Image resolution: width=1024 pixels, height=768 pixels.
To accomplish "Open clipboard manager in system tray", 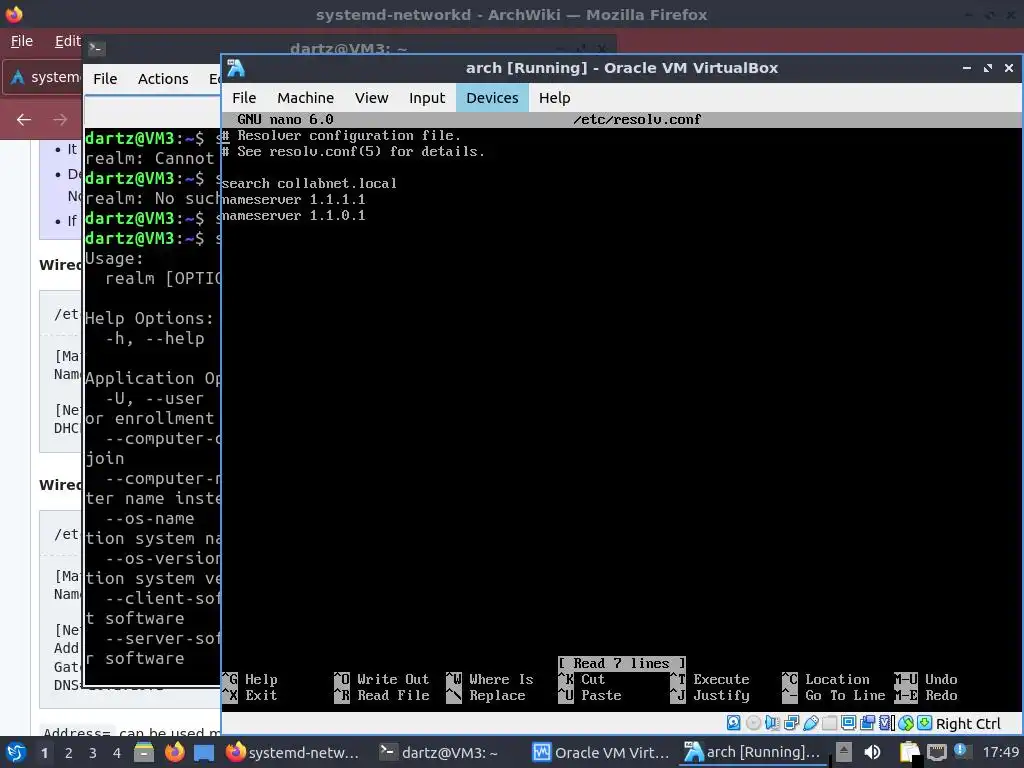I will [908, 752].
